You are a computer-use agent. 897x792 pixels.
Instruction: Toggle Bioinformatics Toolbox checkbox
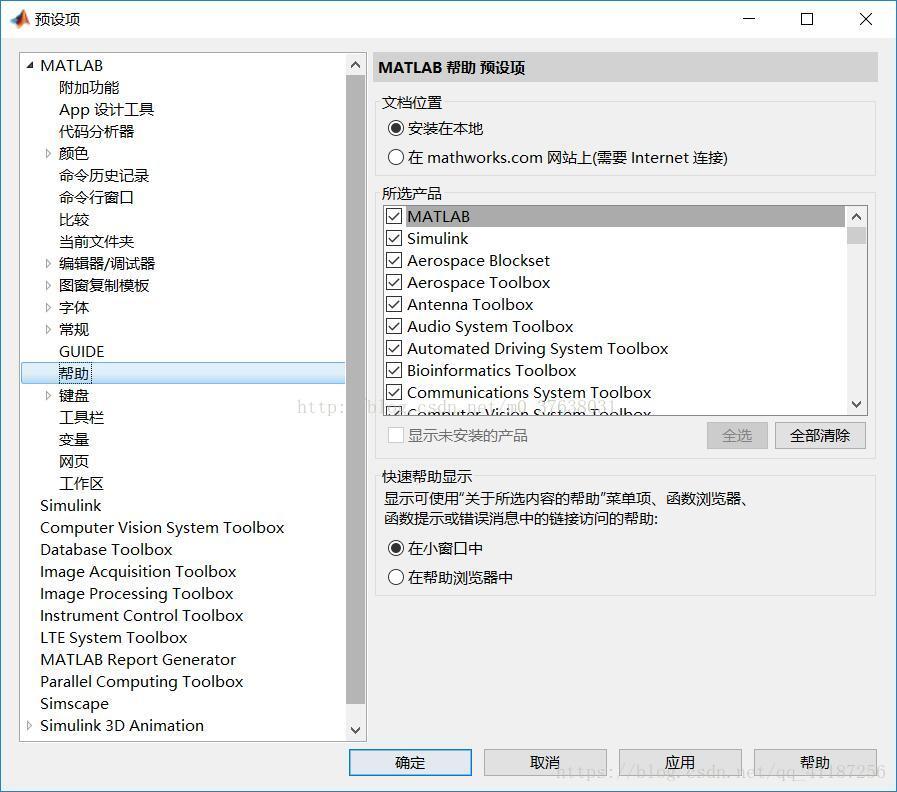click(394, 370)
